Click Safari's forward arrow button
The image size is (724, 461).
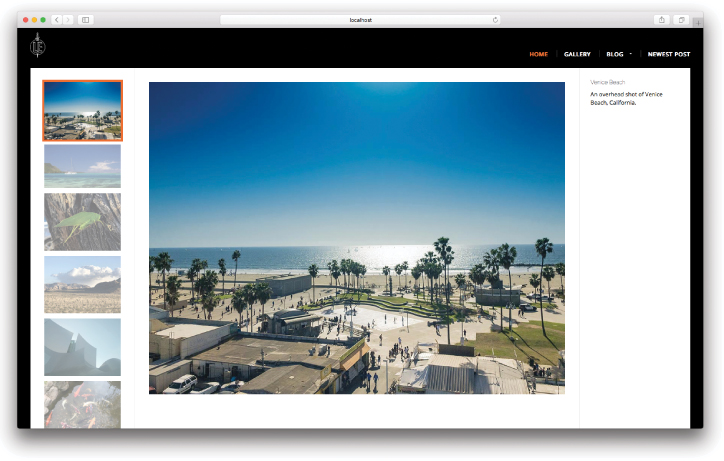pyautogui.click(x=67, y=20)
